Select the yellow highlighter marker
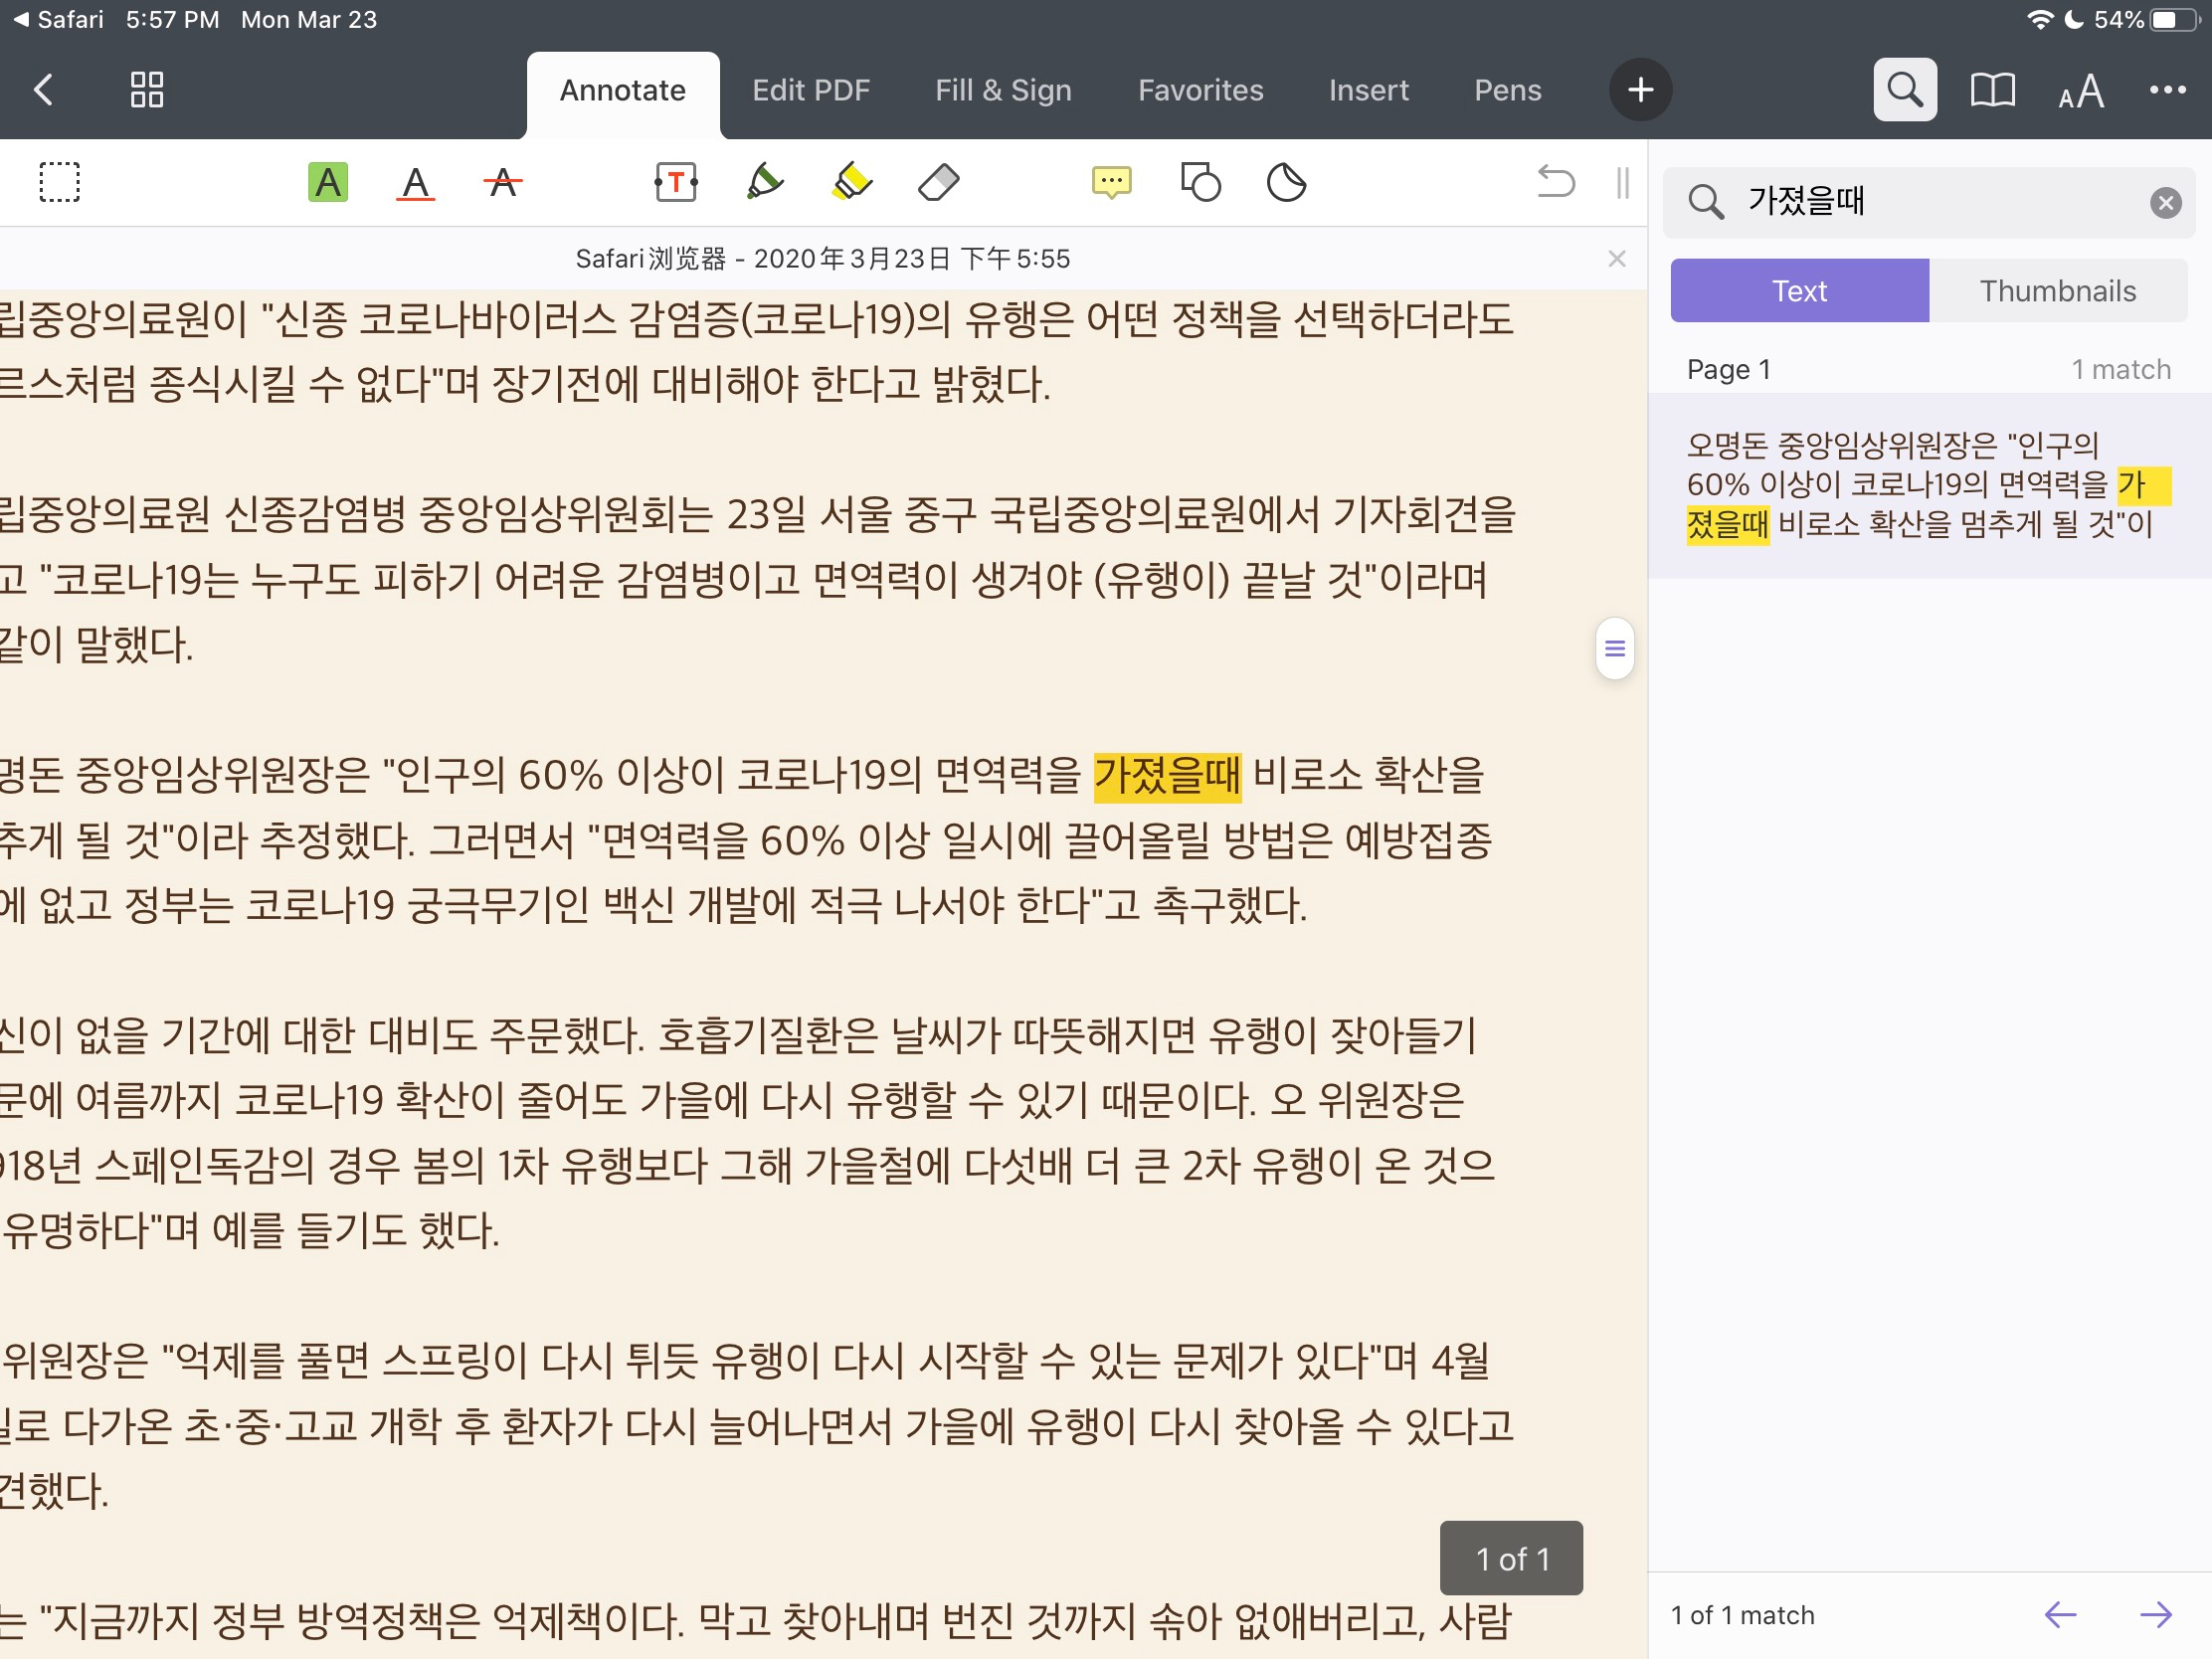Screen dimensions: 2212x1659 (x=851, y=183)
